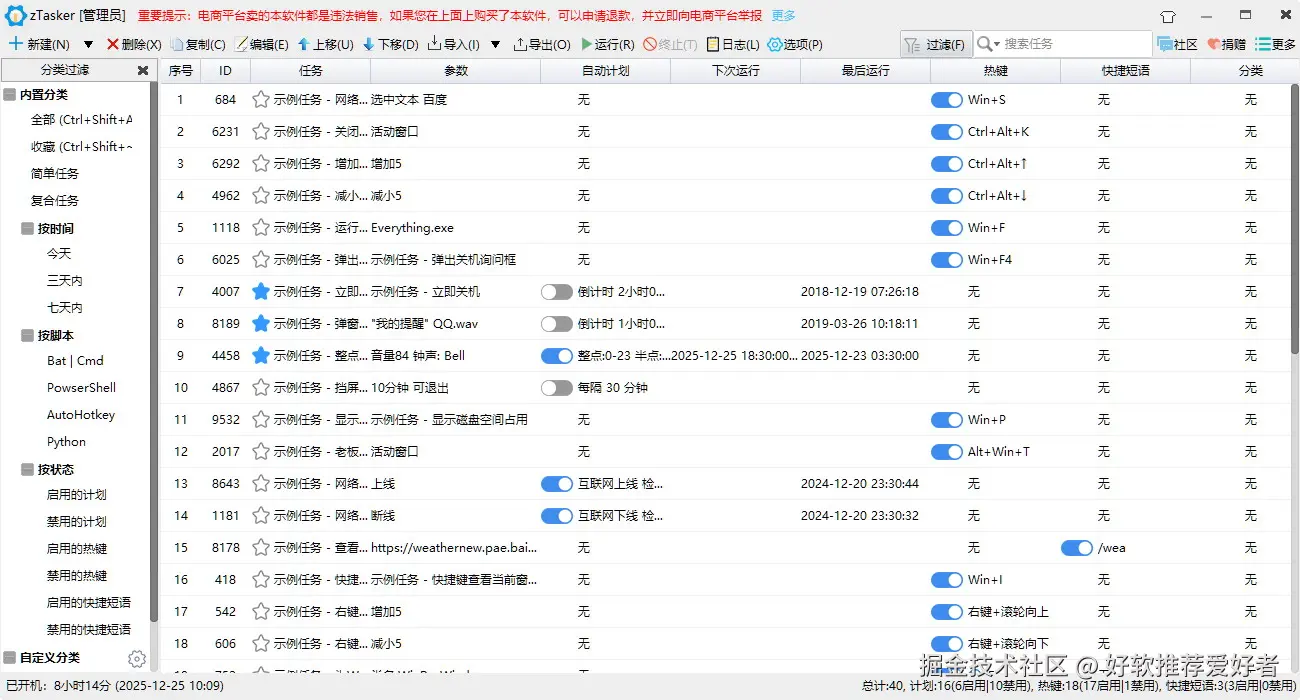The width and height of the screenshot is (1300, 700).
Task: Disable the Win+F4 hotkey toggle
Action: pos(947,260)
